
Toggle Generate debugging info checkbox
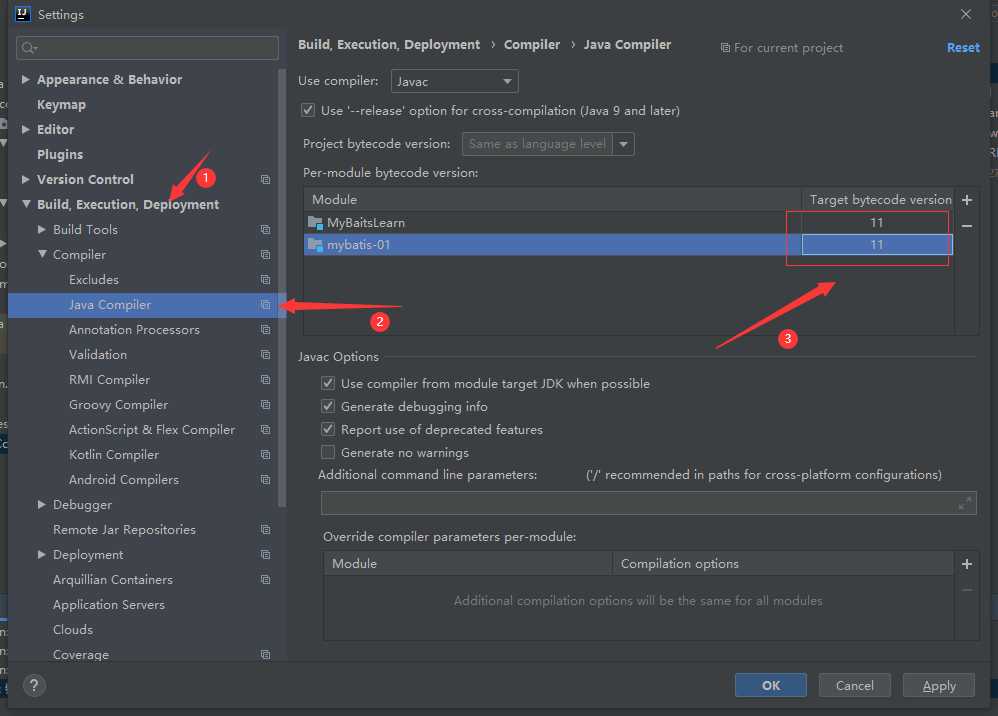[328, 407]
